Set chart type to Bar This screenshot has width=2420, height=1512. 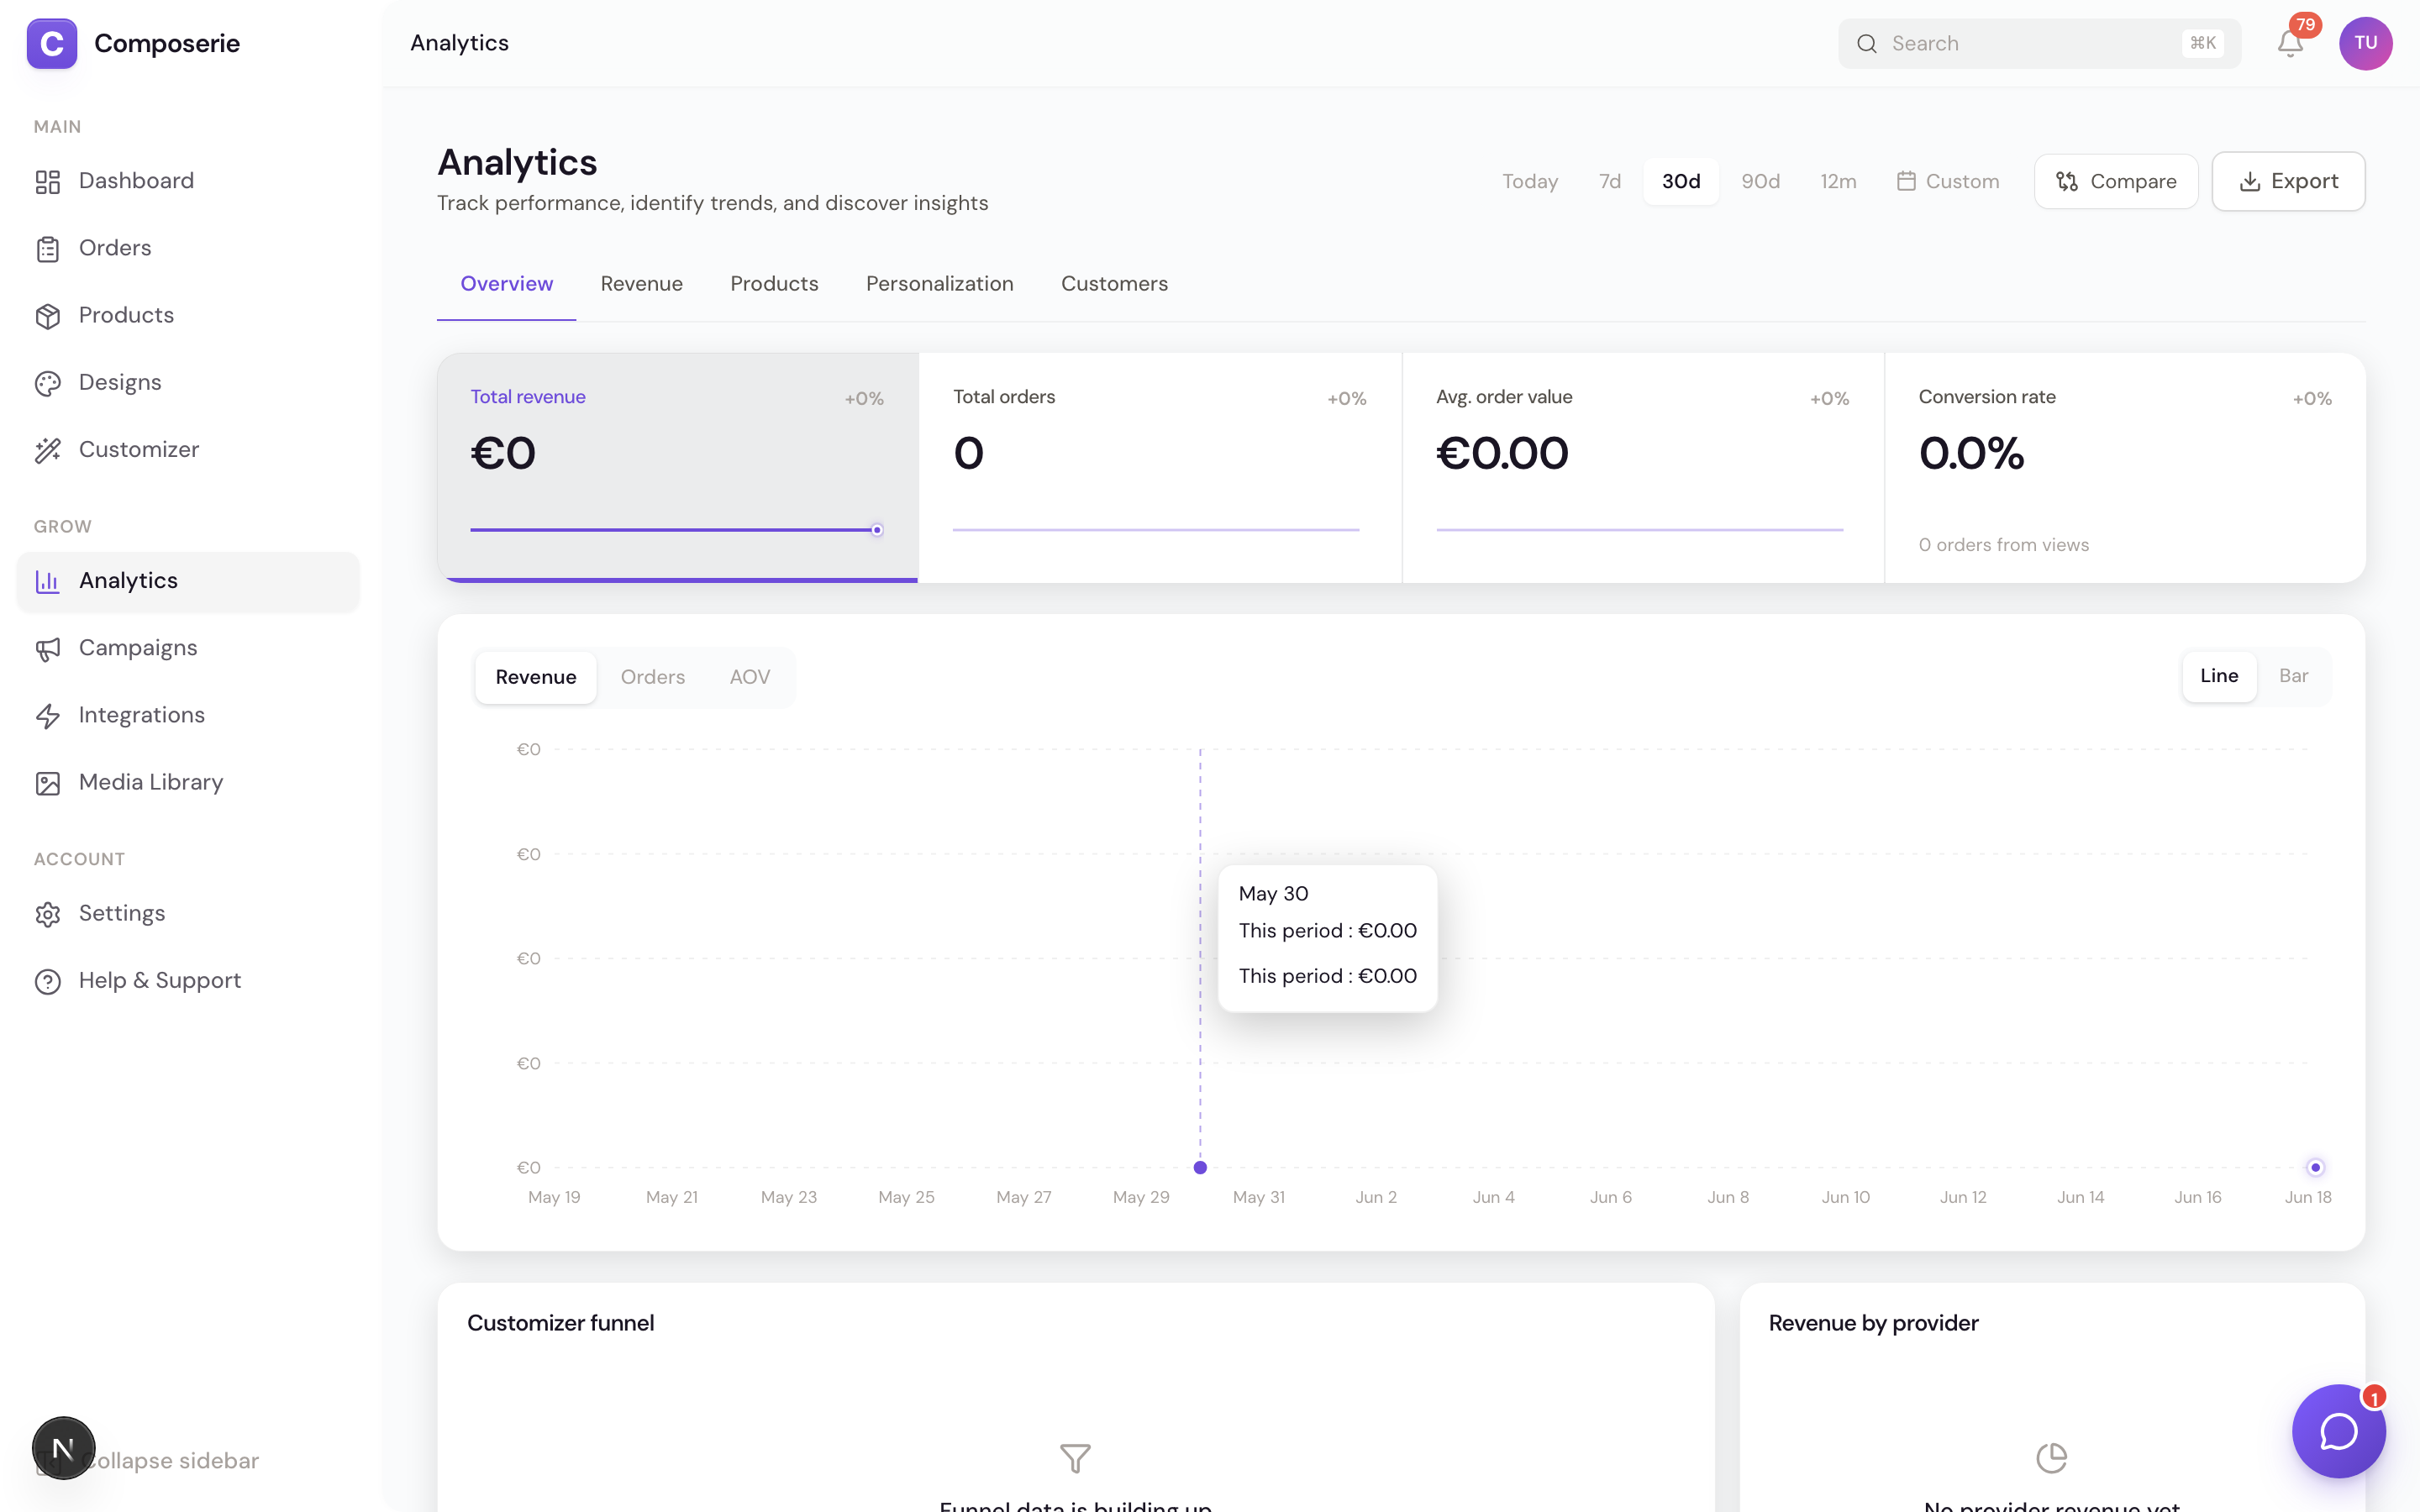pyautogui.click(x=2293, y=676)
